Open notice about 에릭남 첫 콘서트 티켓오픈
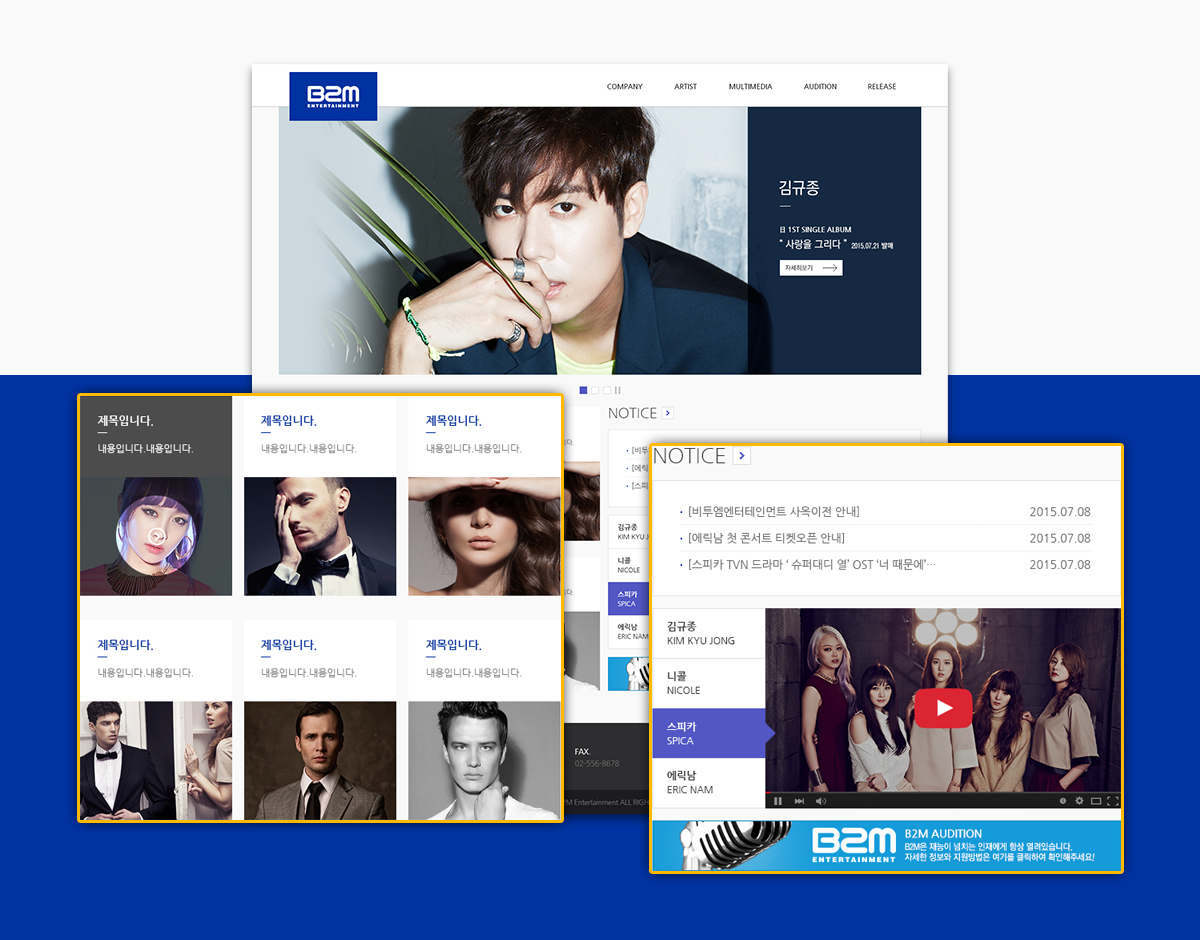The image size is (1200, 940). point(766,538)
